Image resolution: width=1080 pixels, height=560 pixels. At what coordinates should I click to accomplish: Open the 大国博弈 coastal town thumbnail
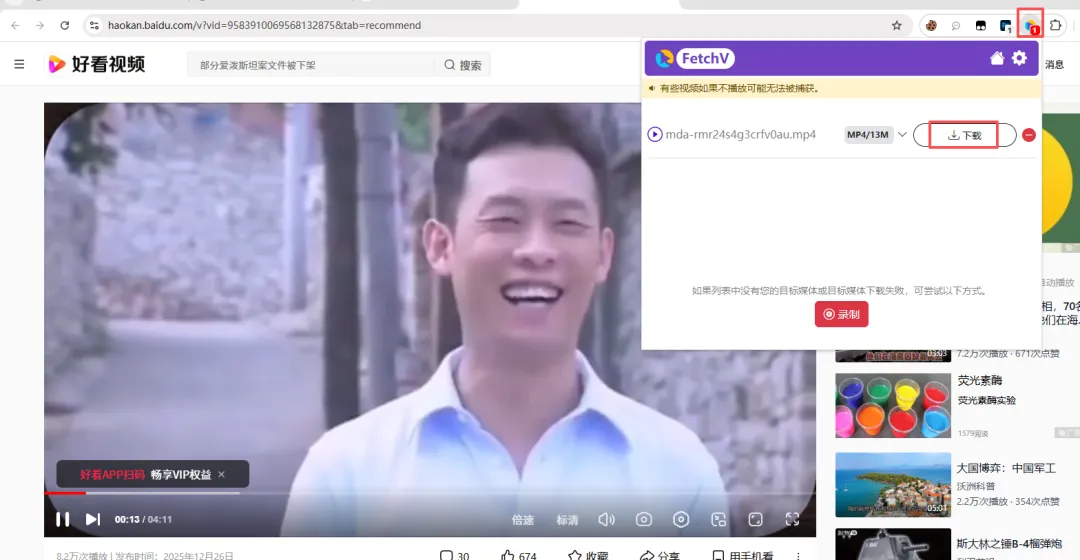pyautogui.click(x=893, y=484)
